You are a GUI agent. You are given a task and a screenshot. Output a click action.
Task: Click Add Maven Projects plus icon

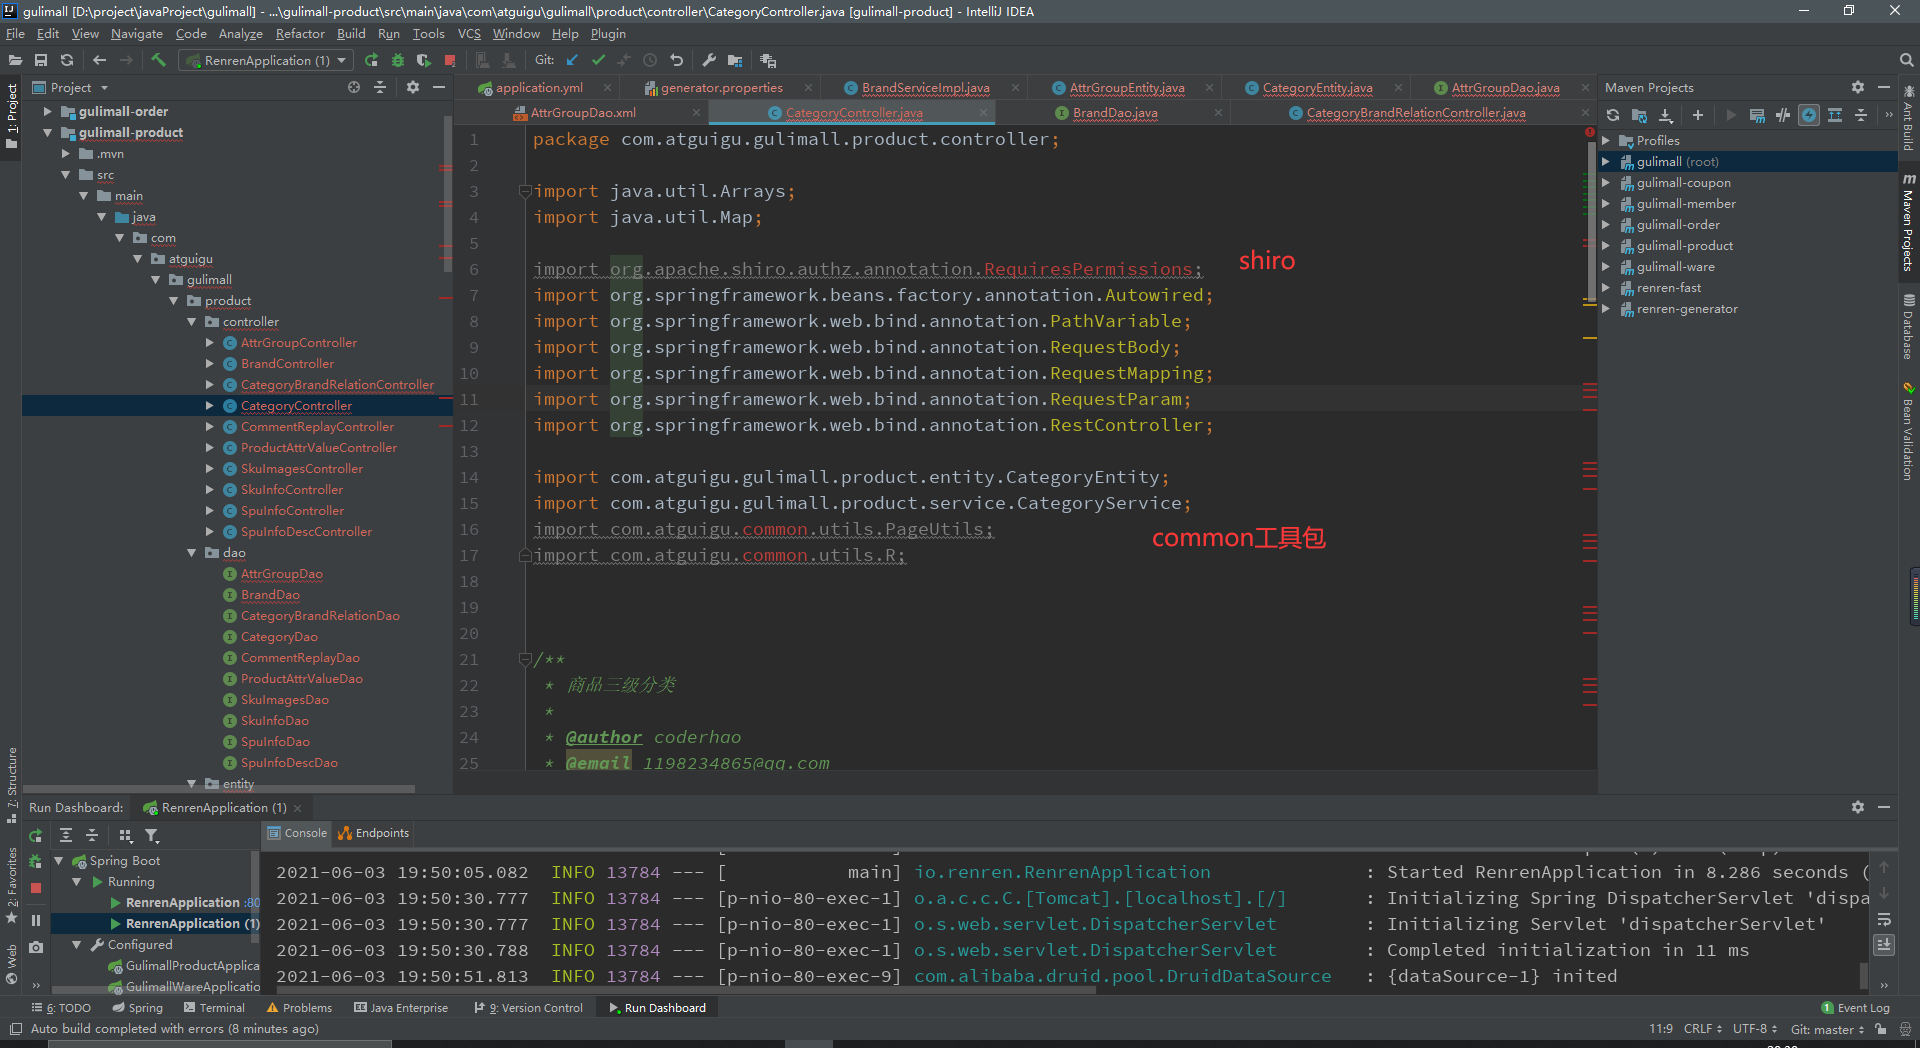point(1697,115)
